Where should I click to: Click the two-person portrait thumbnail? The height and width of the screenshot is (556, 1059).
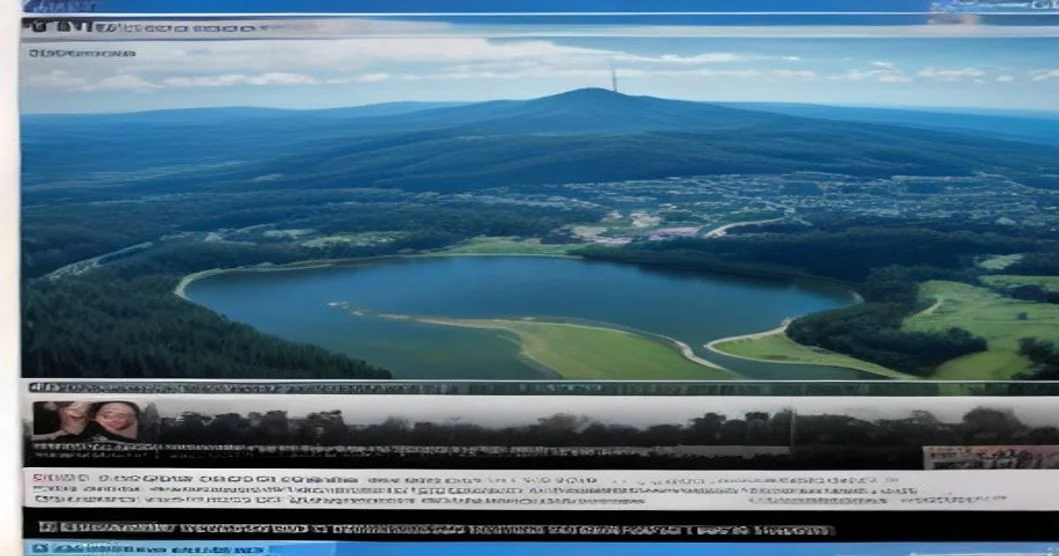click(x=86, y=421)
